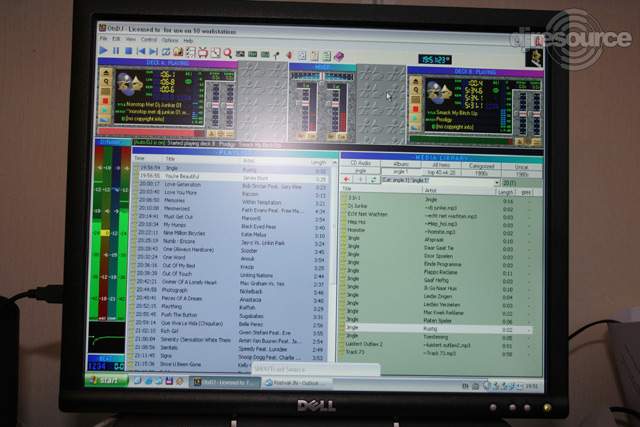The image size is (640, 427).
Task: Switch to the CD Audio library tab
Action: pyautogui.click(x=361, y=163)
